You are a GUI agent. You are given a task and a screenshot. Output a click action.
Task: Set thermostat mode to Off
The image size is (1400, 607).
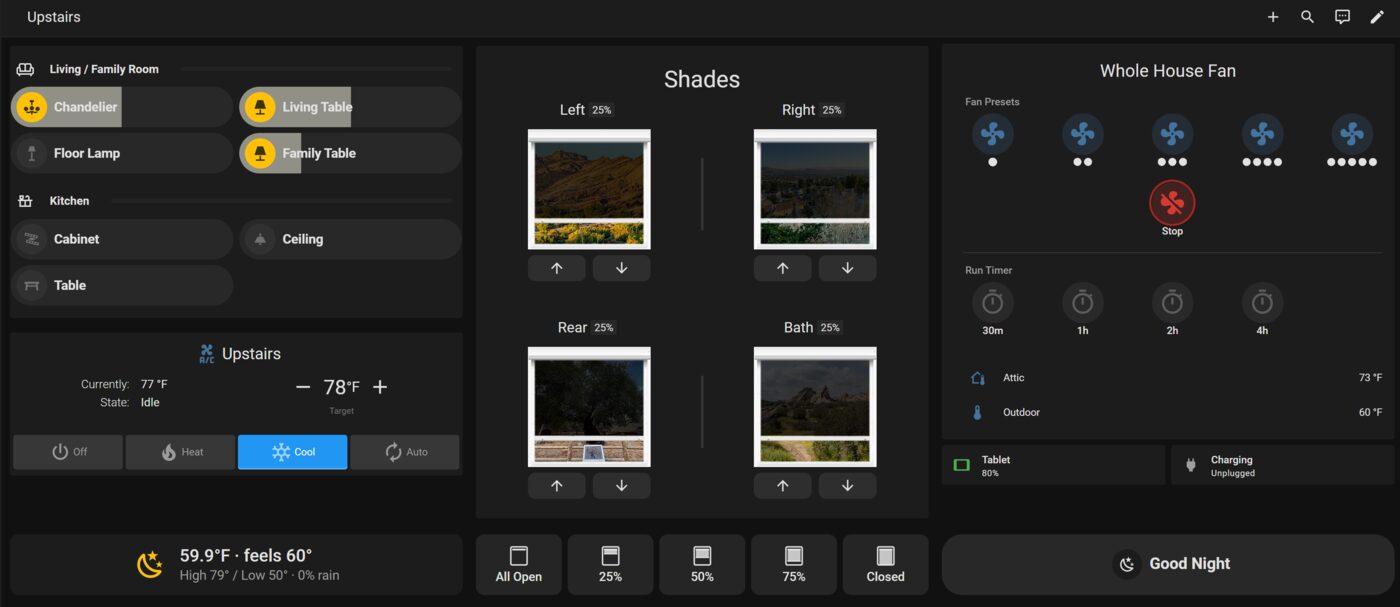[68, 452]
